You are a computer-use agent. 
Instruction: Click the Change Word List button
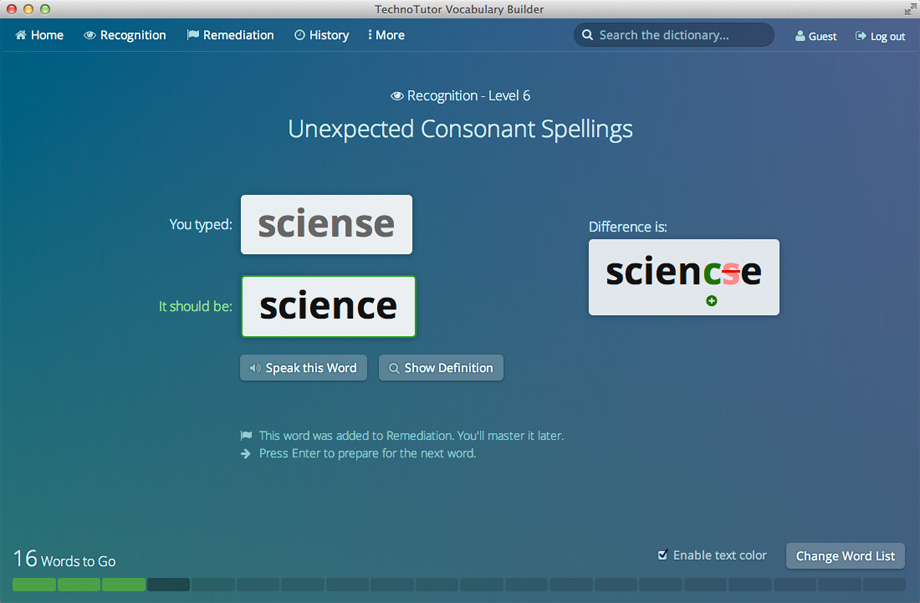[x=845, y=556]
